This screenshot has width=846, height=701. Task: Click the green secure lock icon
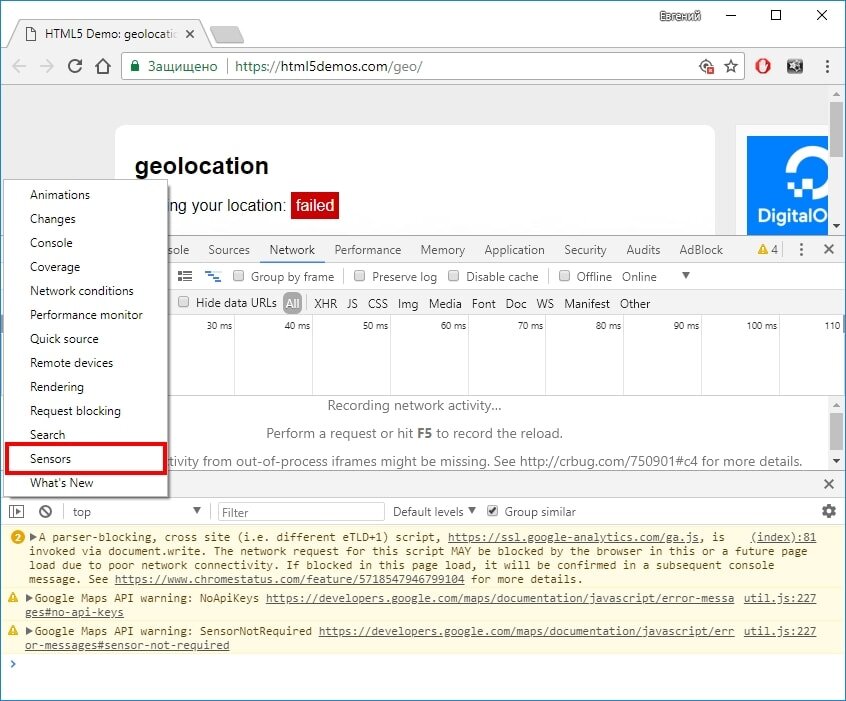[x=135, y=66]
